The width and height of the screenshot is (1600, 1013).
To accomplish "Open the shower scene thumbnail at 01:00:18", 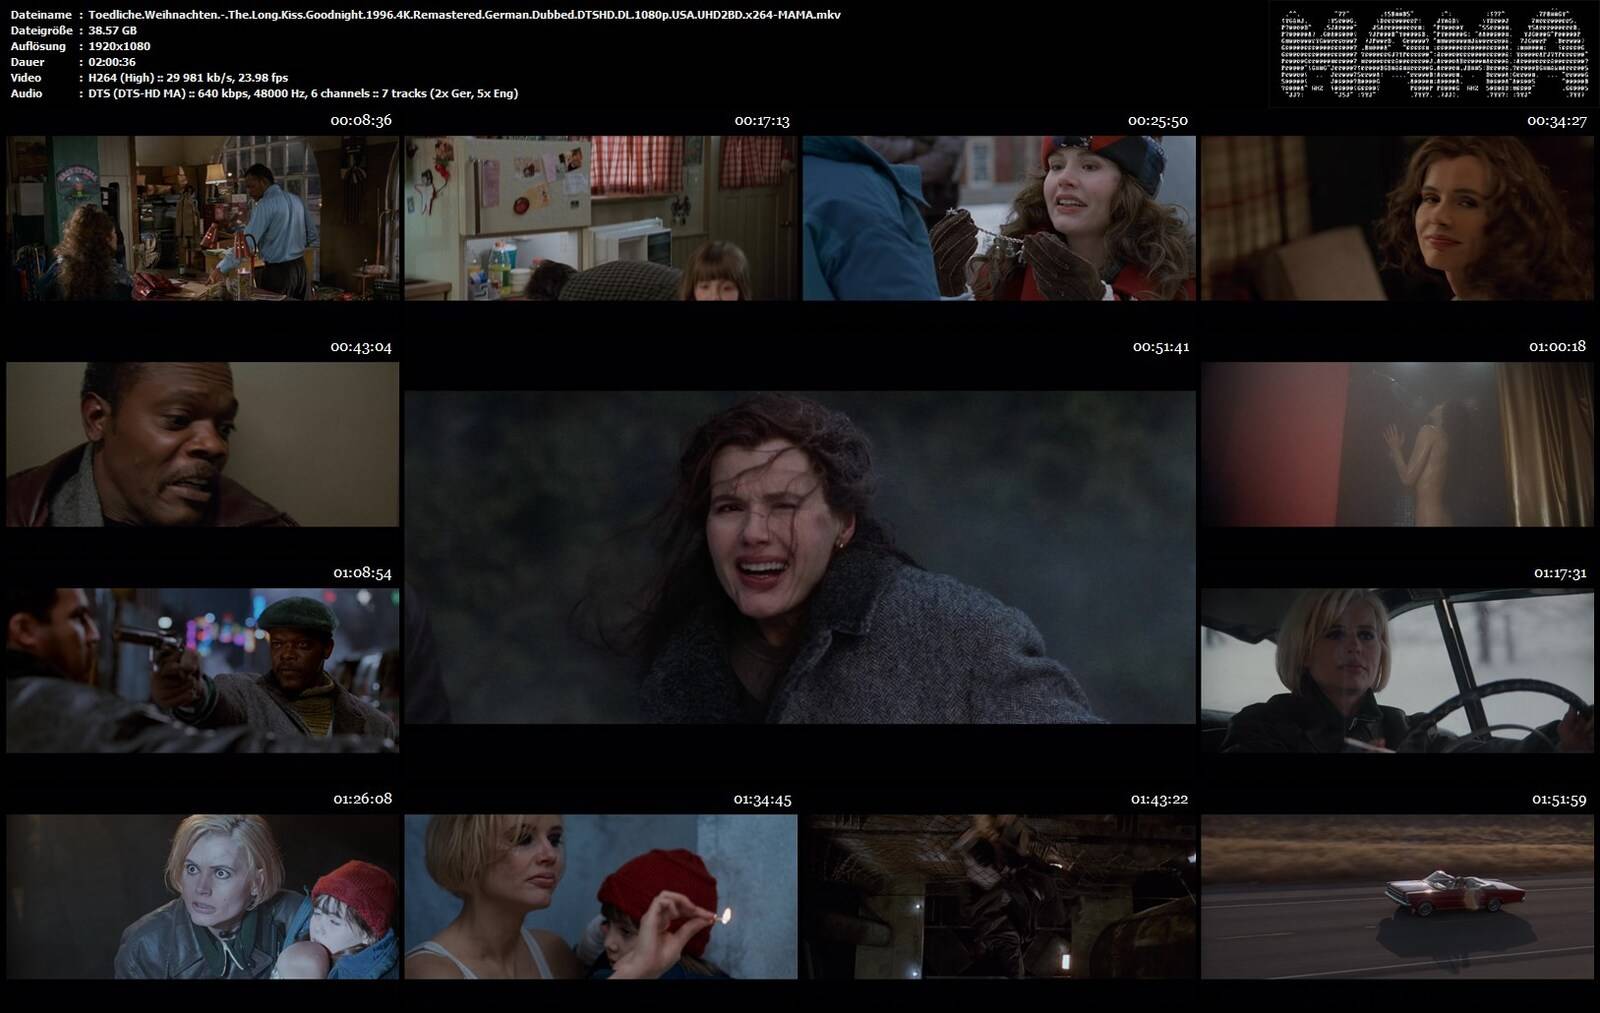I will [x=1397, y=444].
